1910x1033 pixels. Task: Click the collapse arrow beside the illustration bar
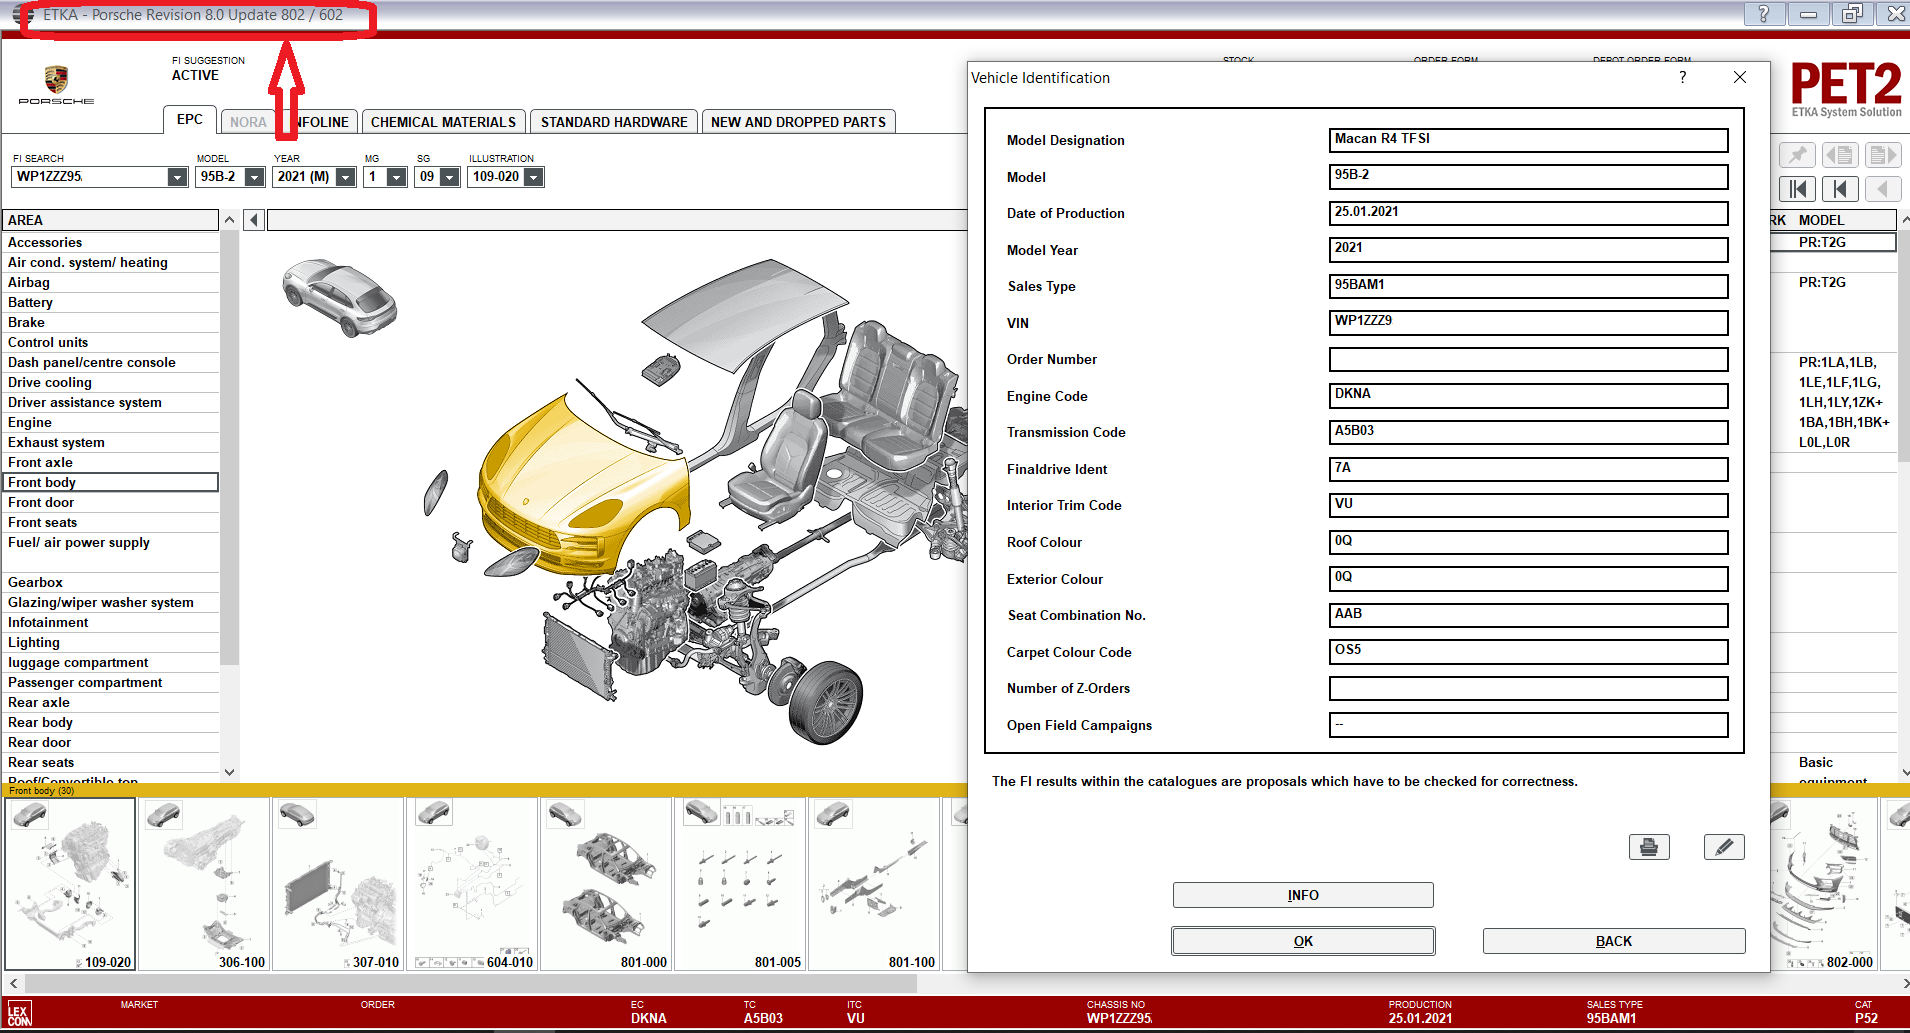tap(254, 220)
